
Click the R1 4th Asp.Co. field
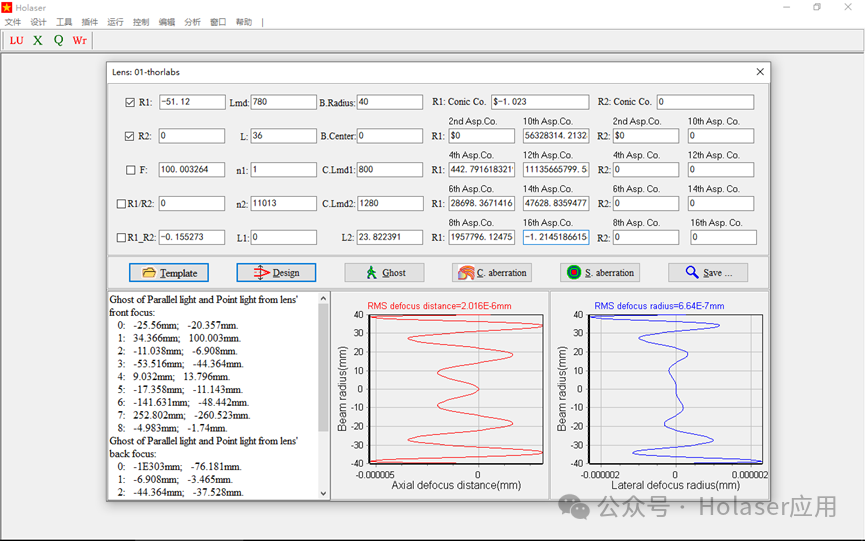482,170
